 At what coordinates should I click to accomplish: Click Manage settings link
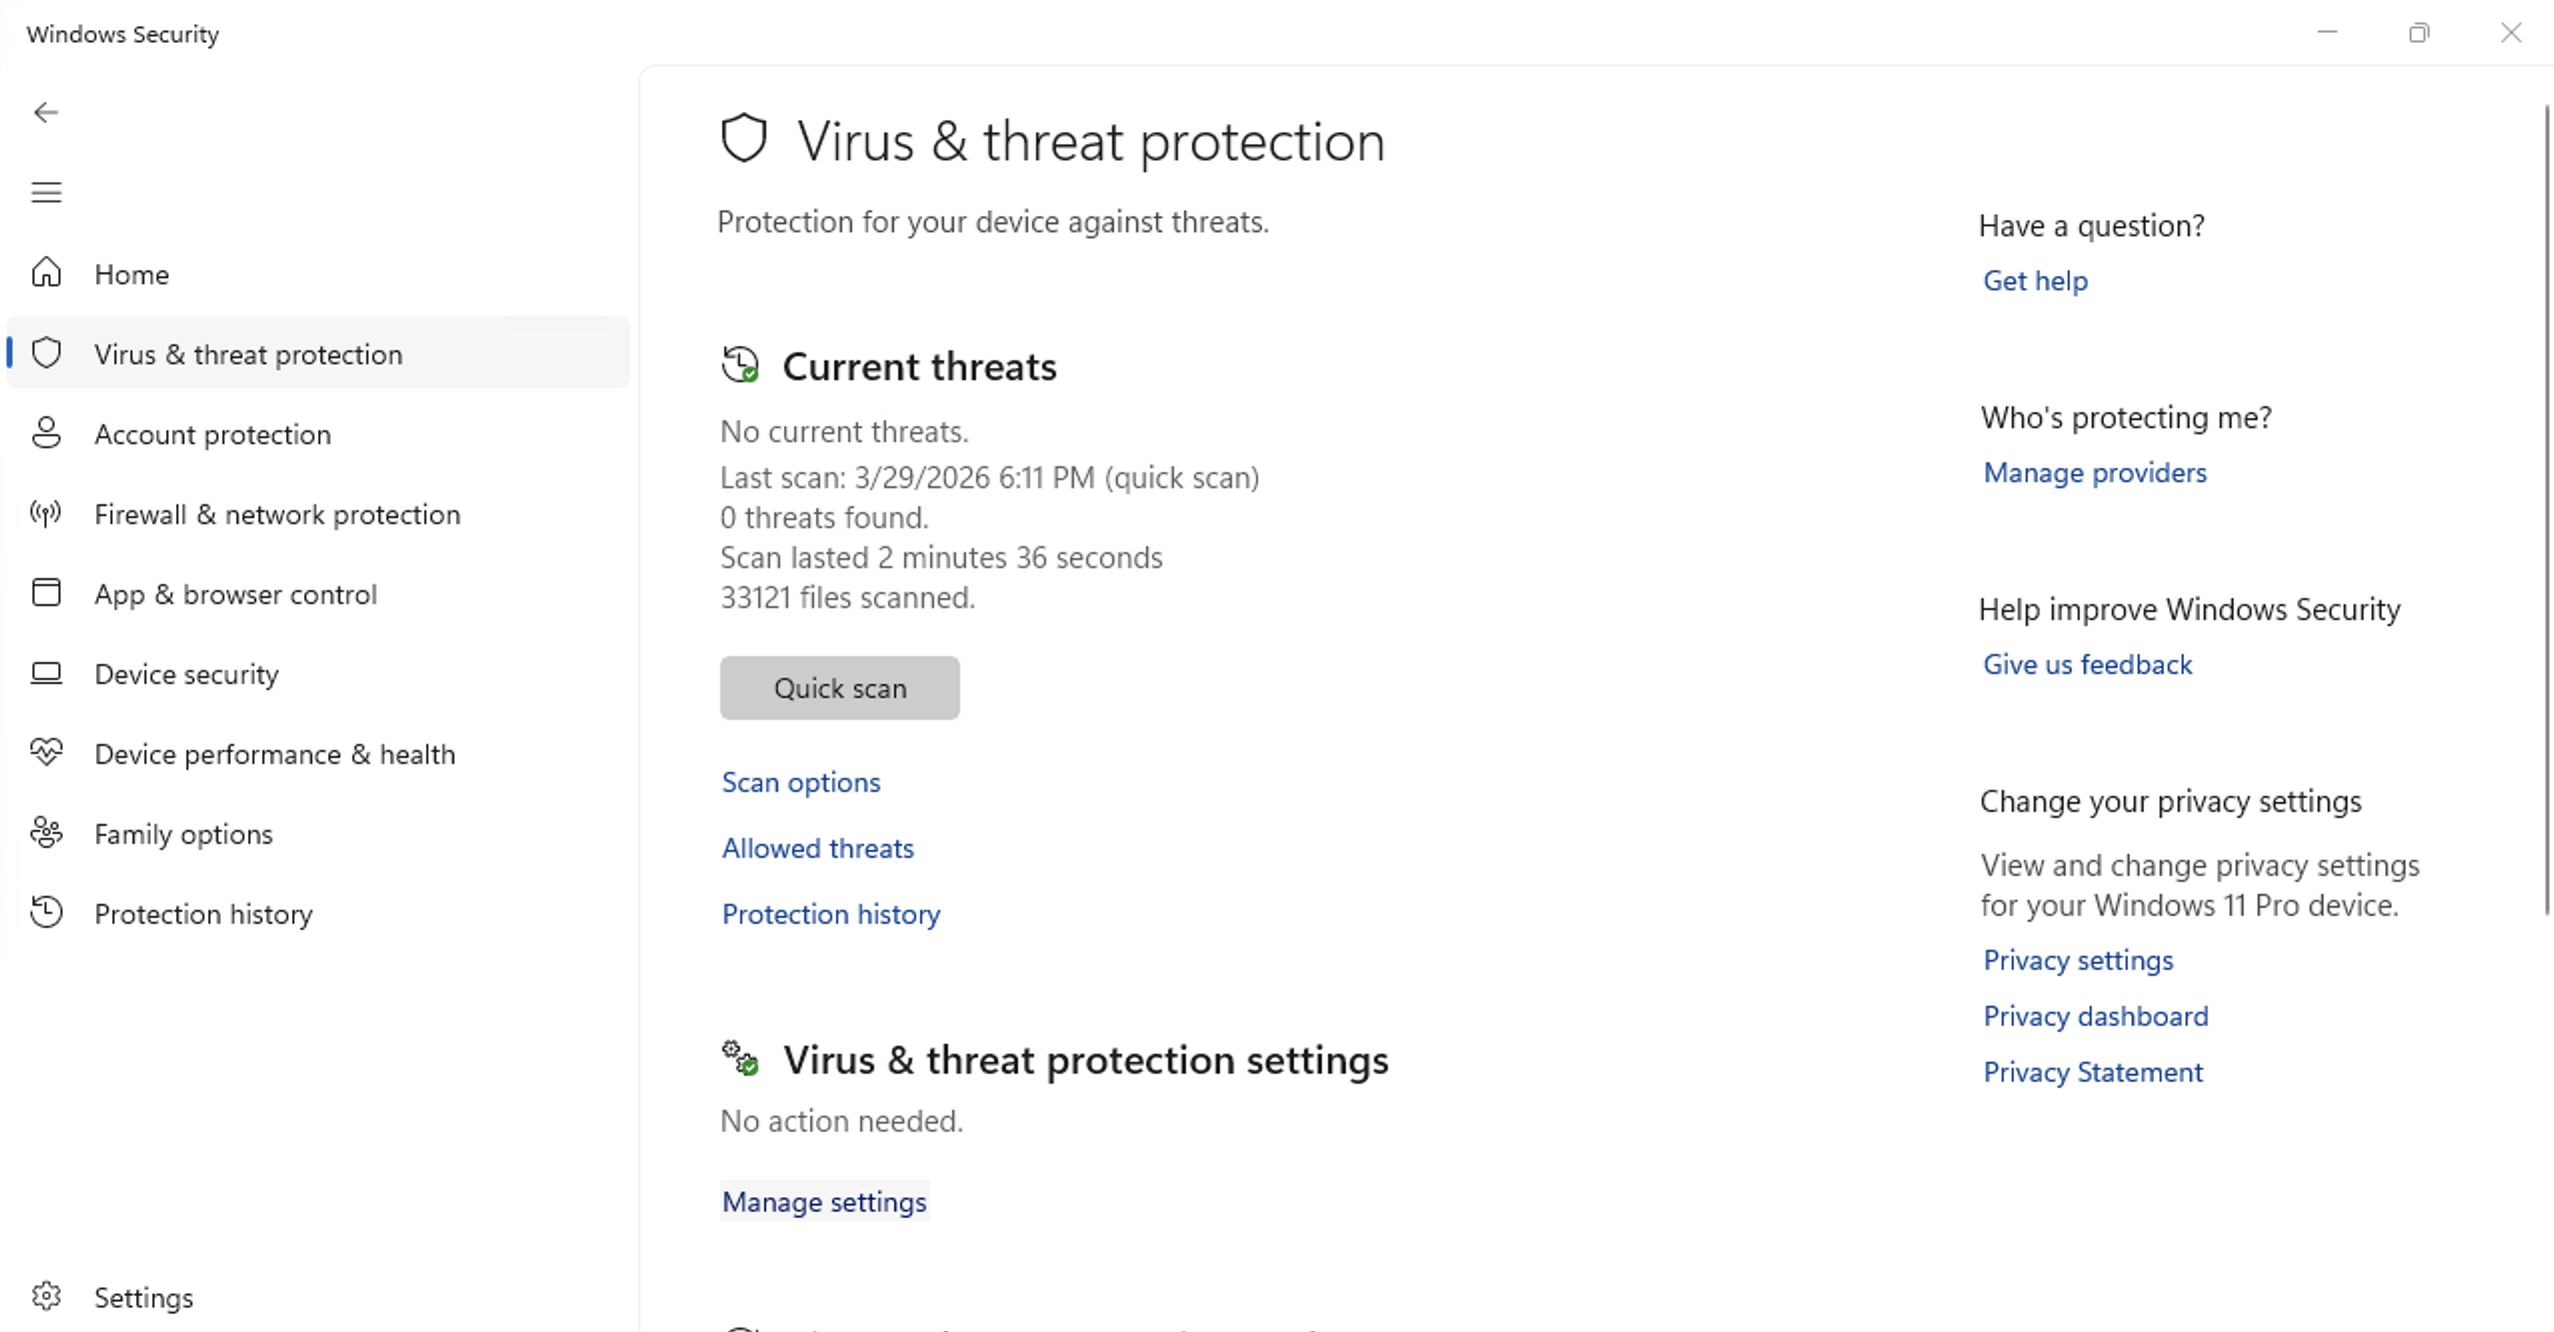pyautogui.click(x=824, y=1201)
